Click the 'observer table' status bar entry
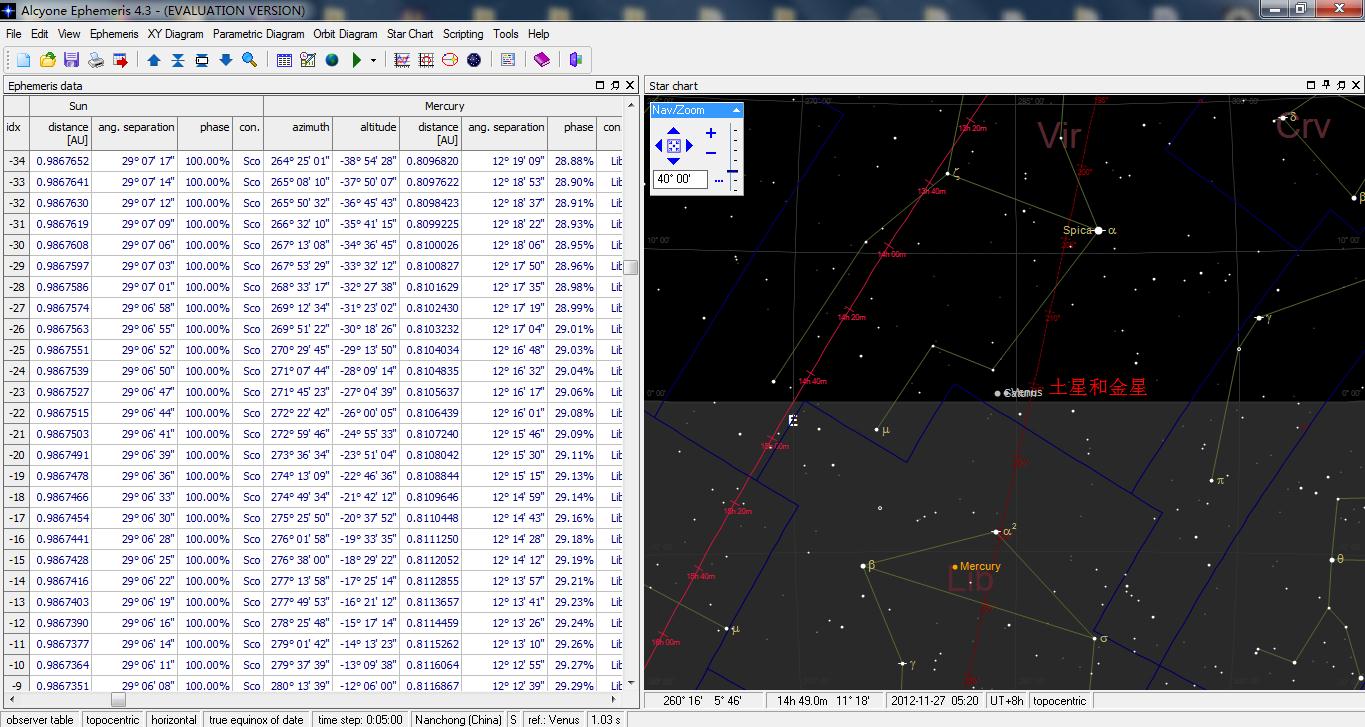This screenshot has height=727, width=1365. click(x=40, y=719)
